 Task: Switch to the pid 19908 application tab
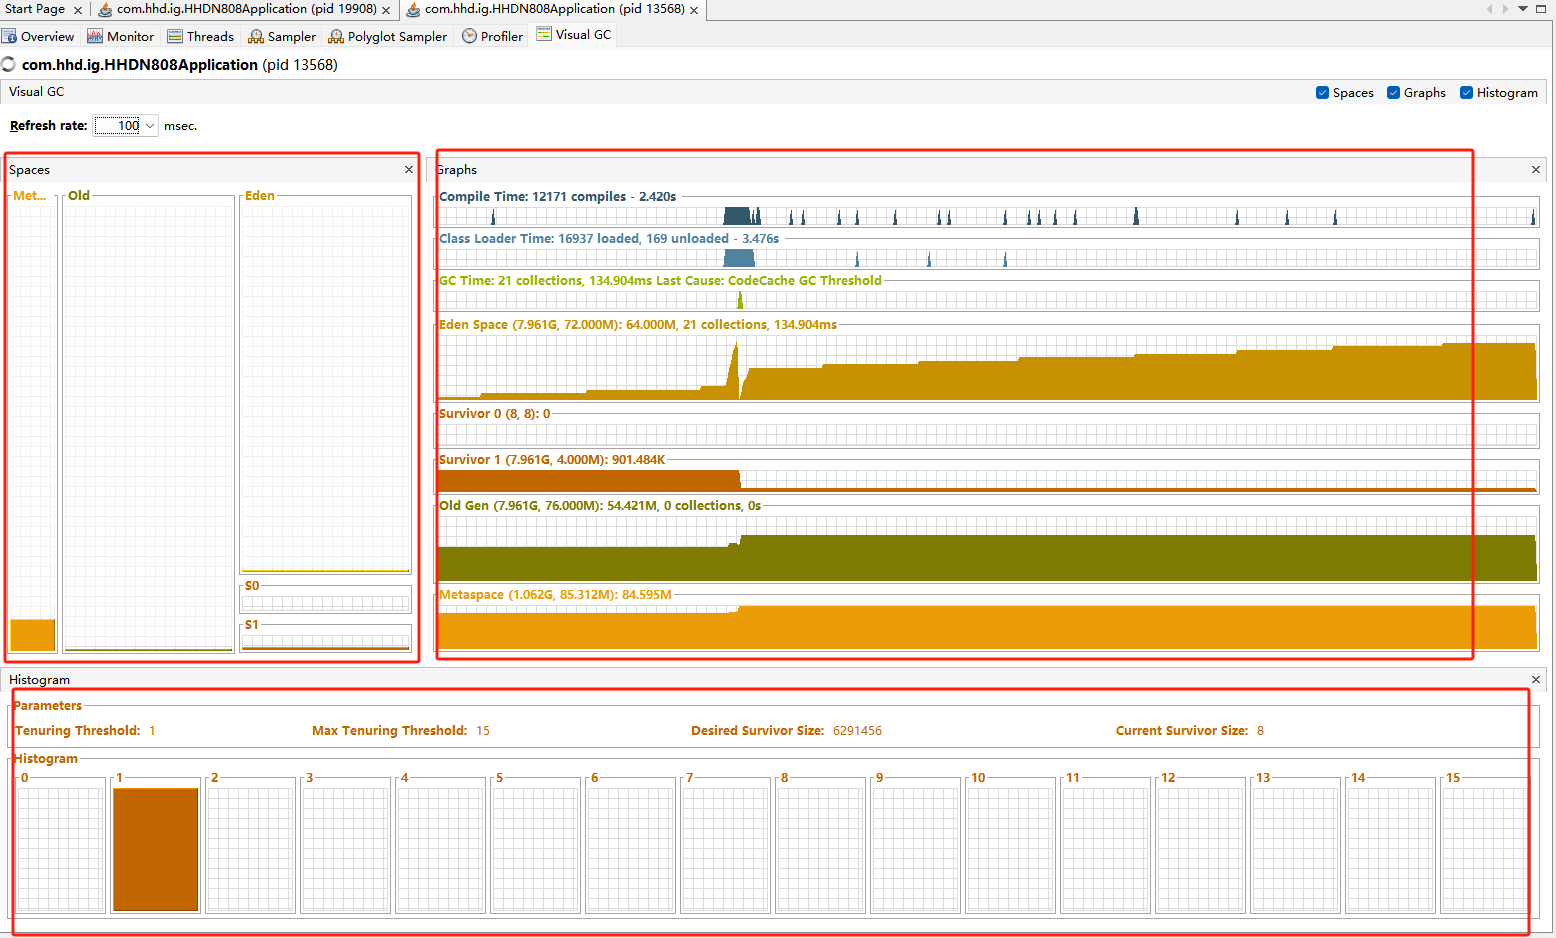pyautogui.click(x=246, y=9)
